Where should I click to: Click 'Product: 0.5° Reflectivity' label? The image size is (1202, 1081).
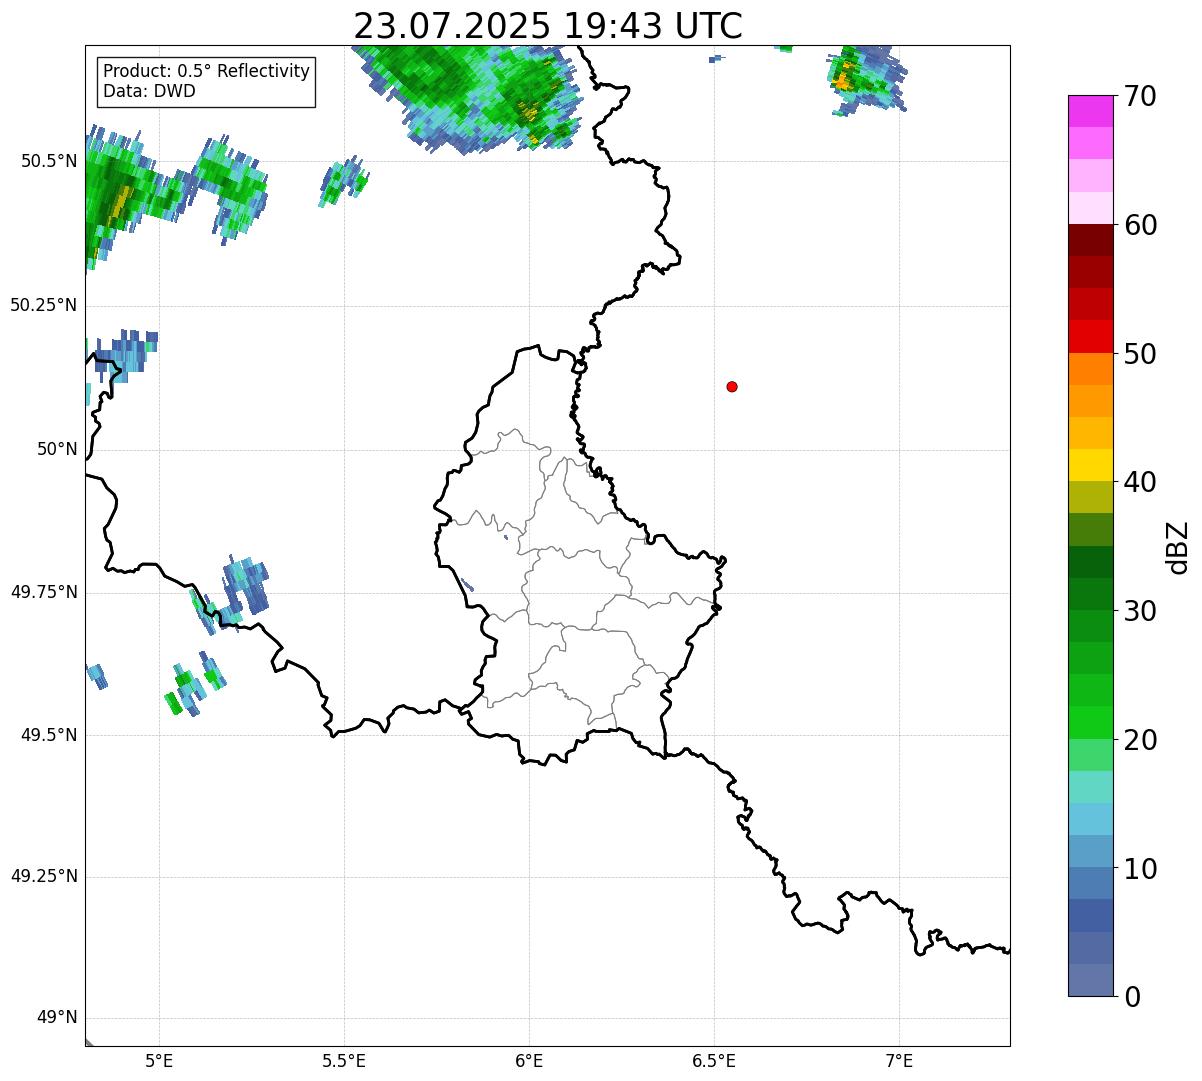[x=207, y=72]
